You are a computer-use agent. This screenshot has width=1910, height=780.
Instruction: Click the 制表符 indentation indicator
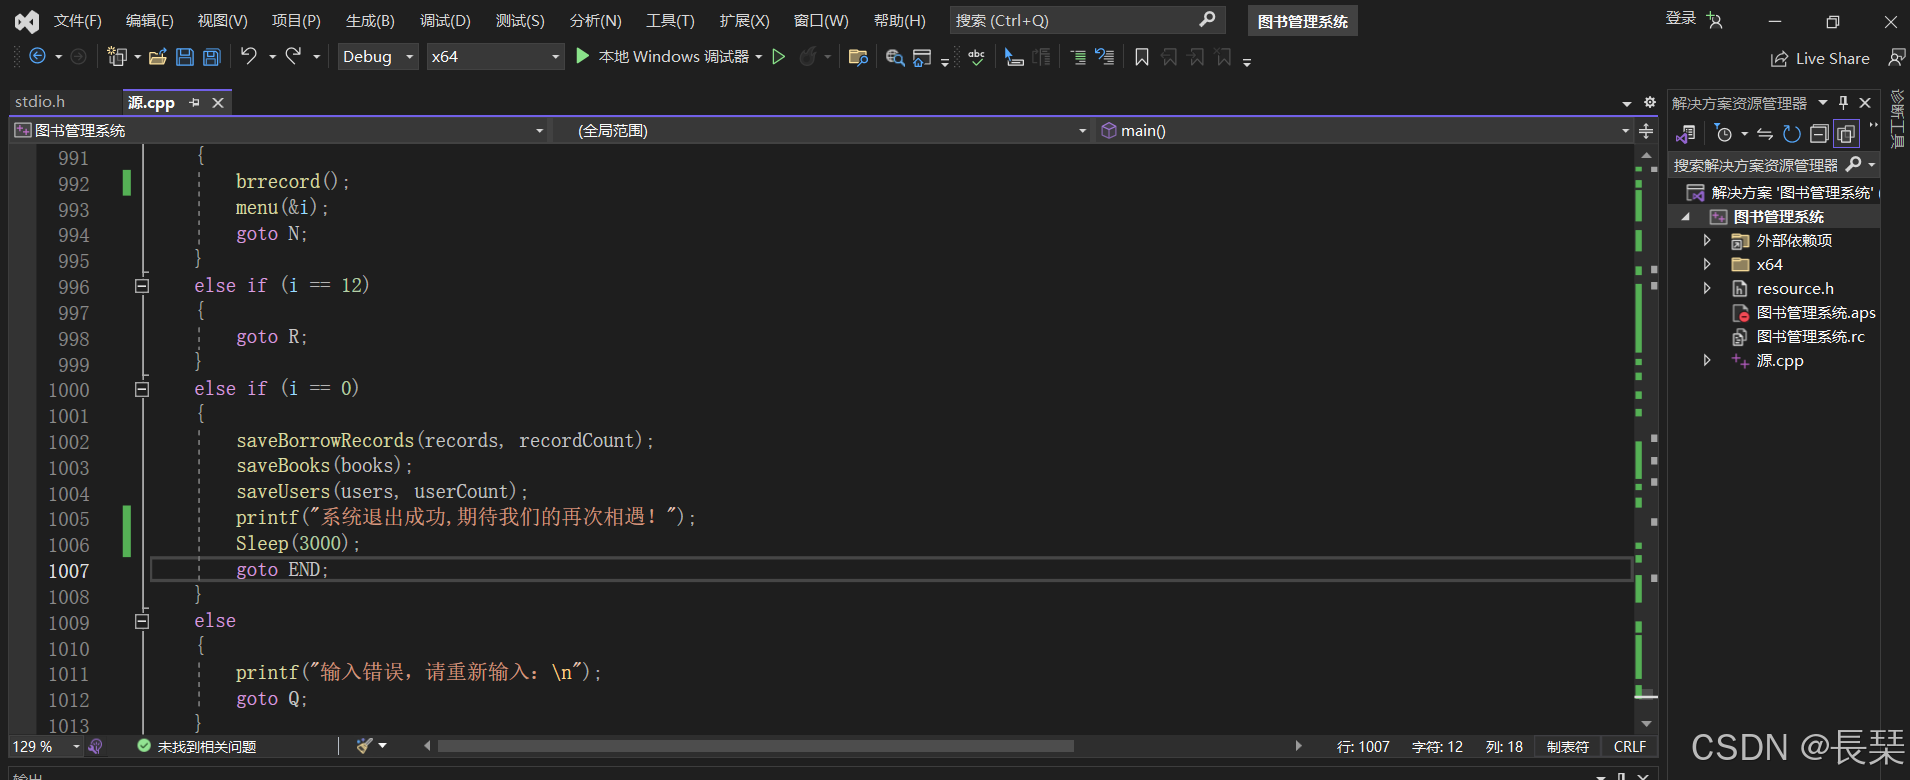pos(1567,747)
